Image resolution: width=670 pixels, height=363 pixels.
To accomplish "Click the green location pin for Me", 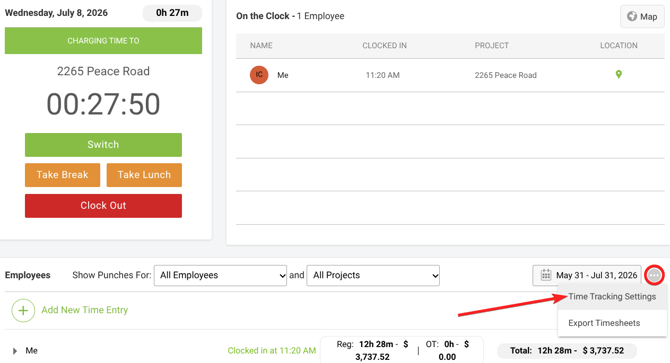I will (x=618, y=75).
